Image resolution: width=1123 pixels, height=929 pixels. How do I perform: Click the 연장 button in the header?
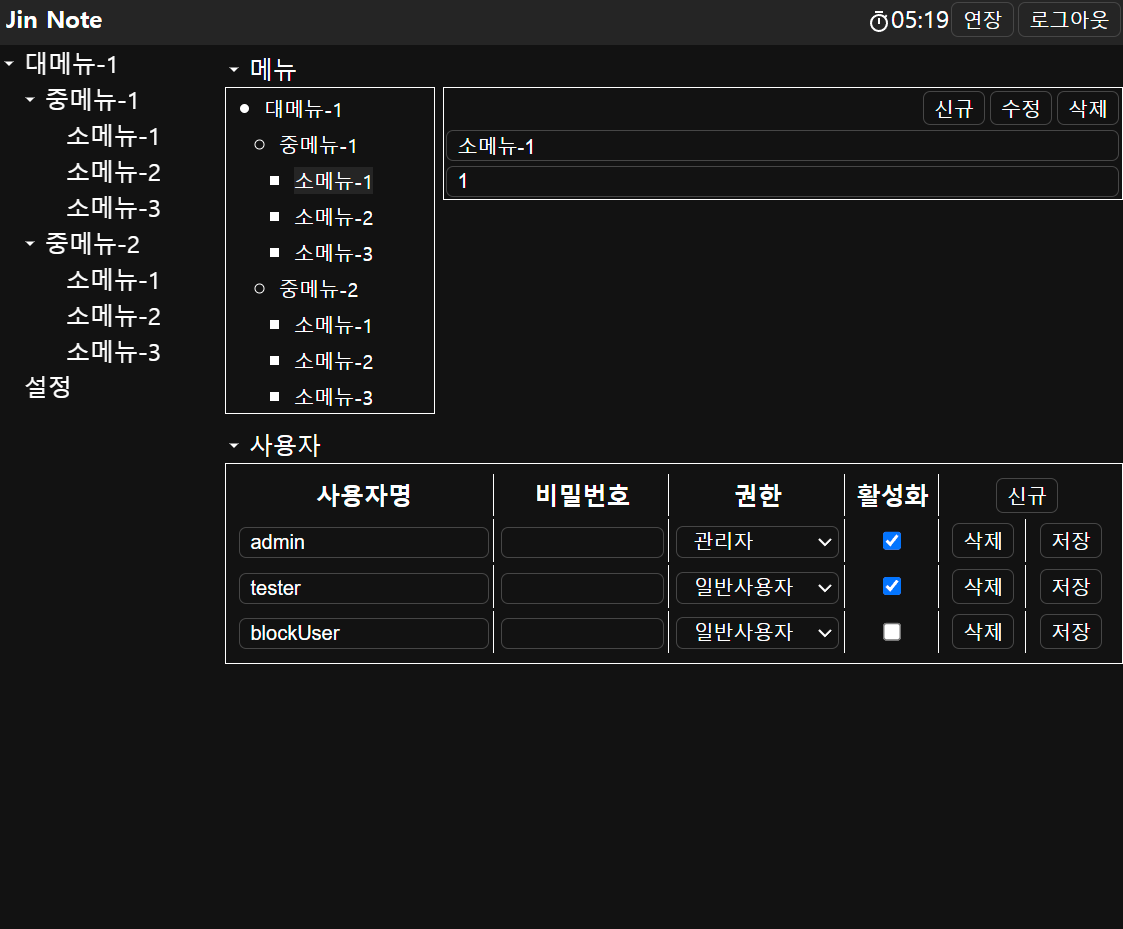tap(982, 19)
